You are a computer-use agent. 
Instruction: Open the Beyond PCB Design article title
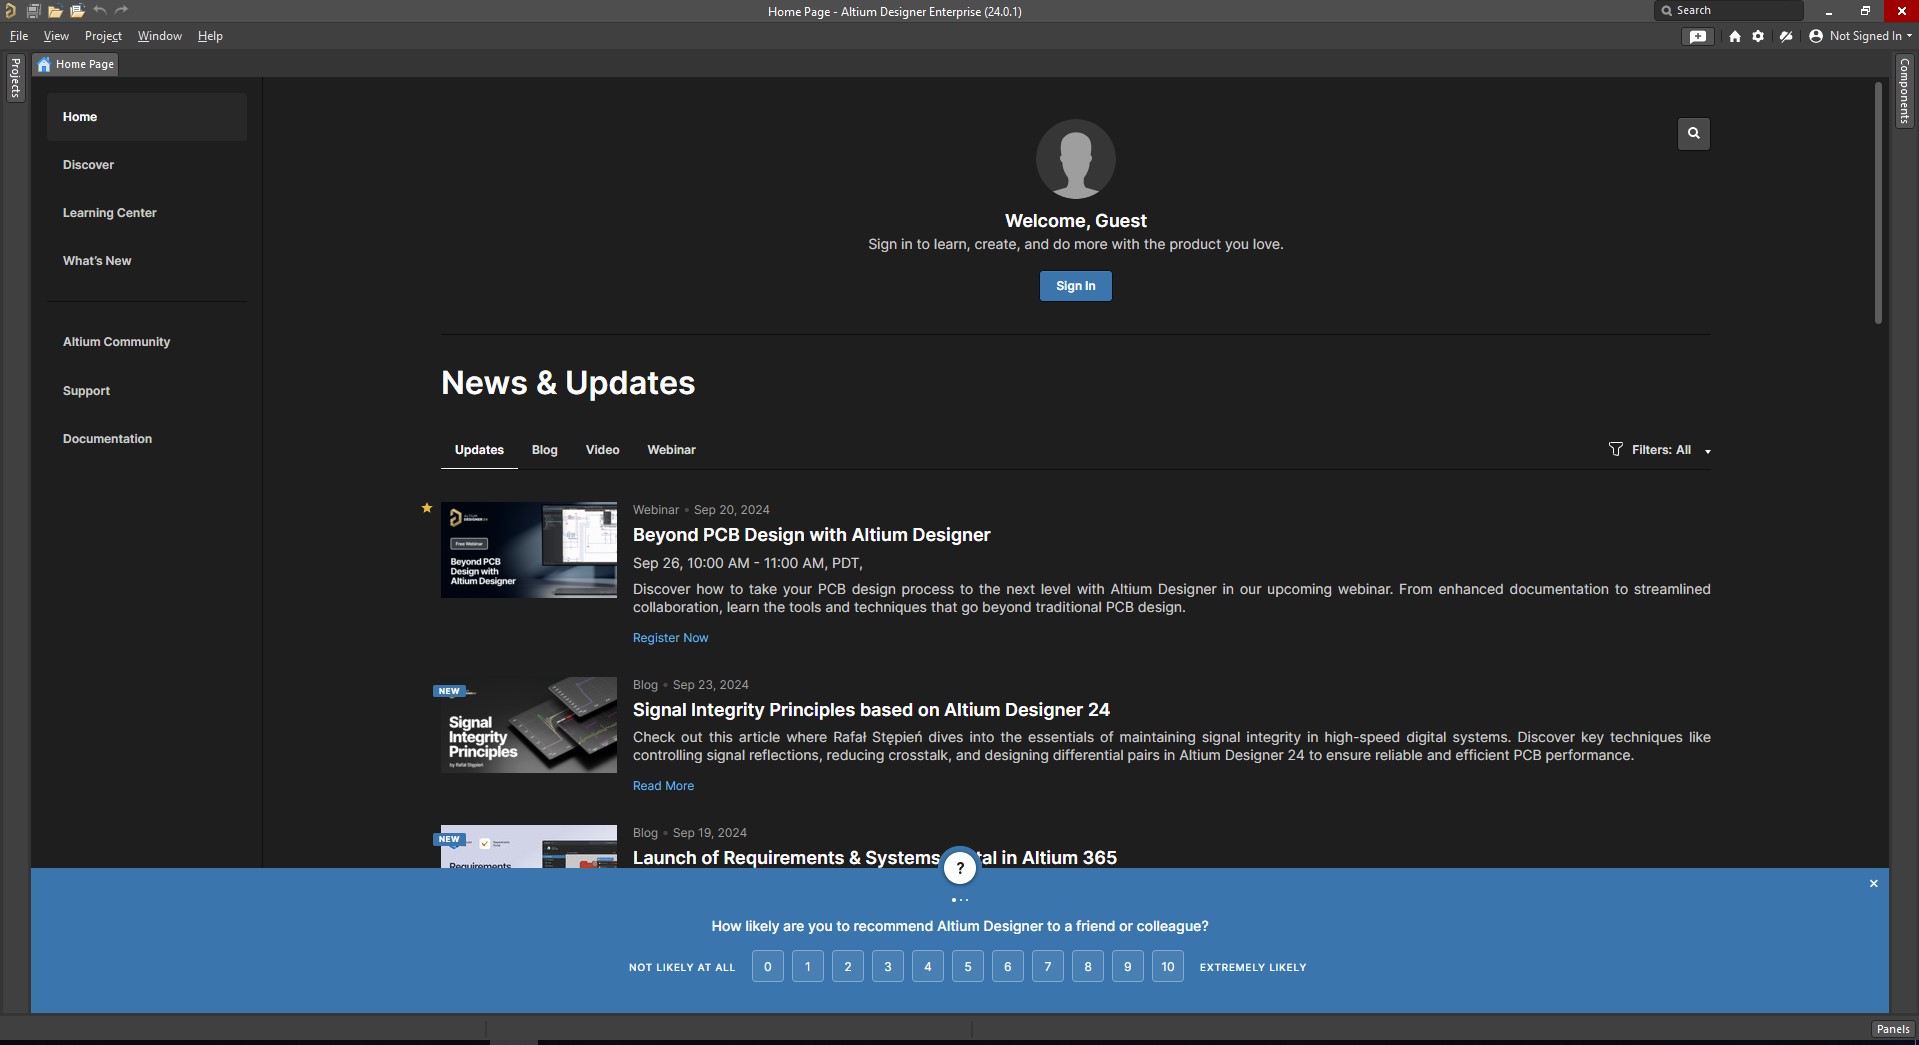pos(811,535)
